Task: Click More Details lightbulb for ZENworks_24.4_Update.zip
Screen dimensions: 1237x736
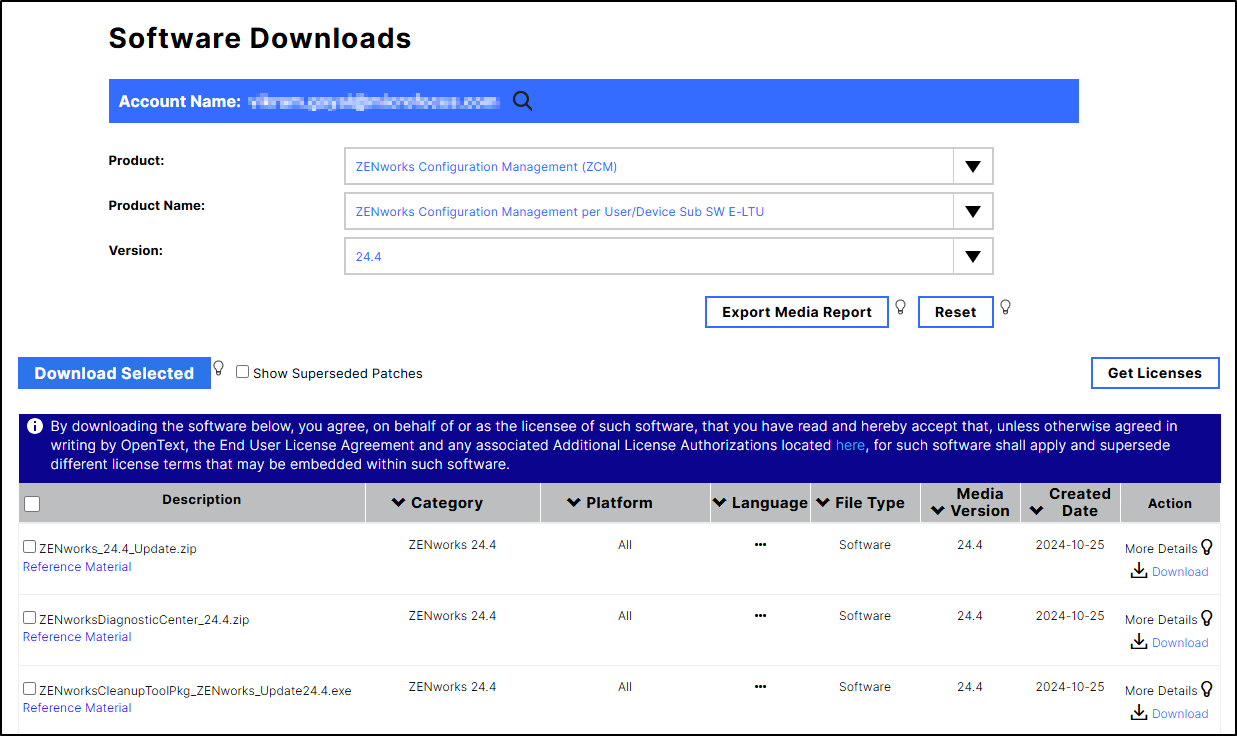Action: [1207, 547]
